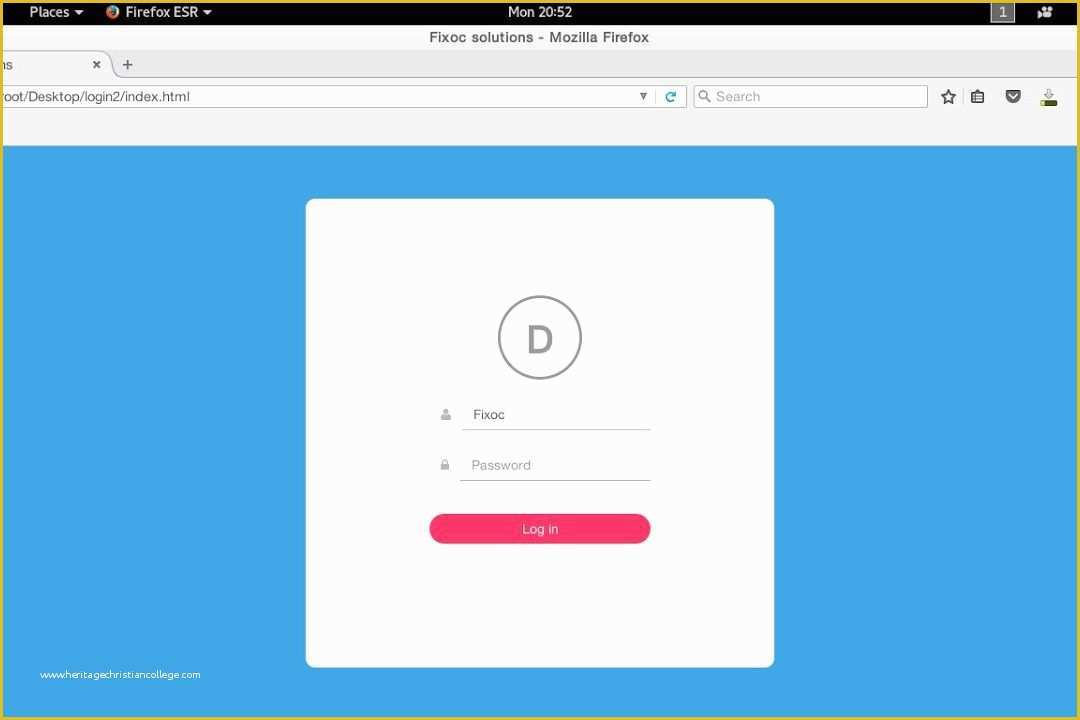Open the URL bar history dropdown arrow
Viewport: 1080px width, 720px height.
coord(643,96)
